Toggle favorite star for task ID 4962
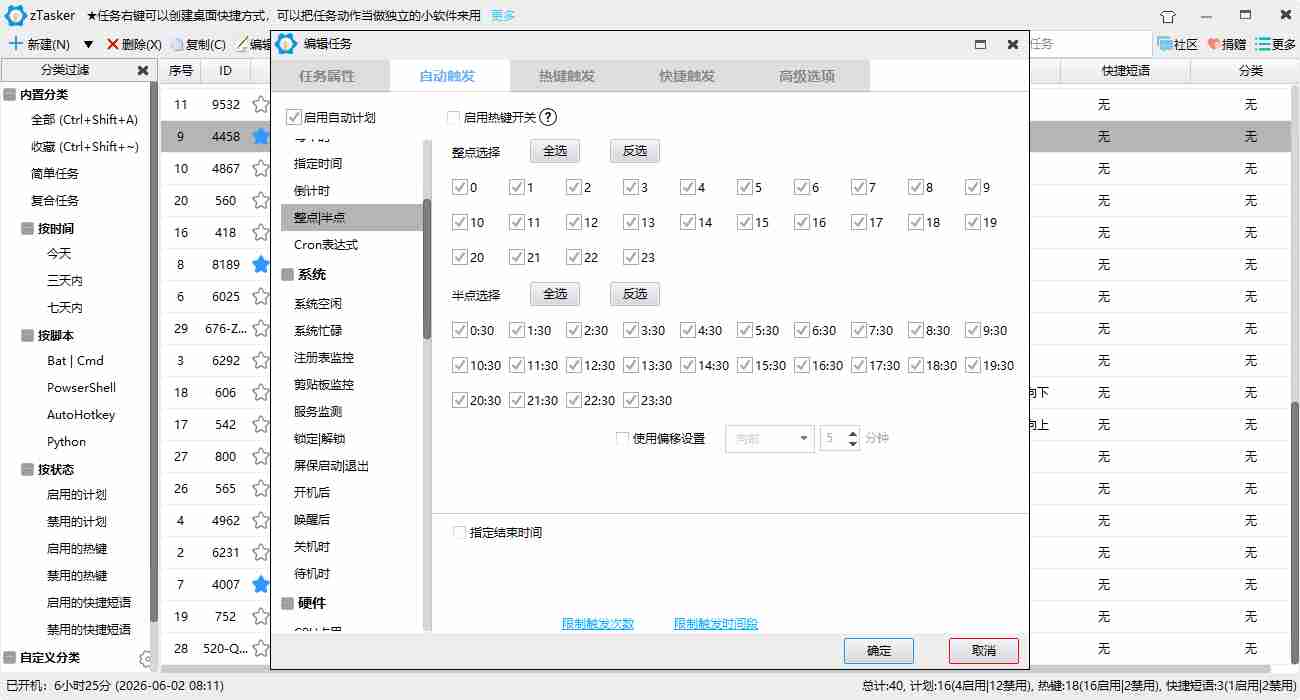Viewport: 1300px width, 700px height. 261,520
